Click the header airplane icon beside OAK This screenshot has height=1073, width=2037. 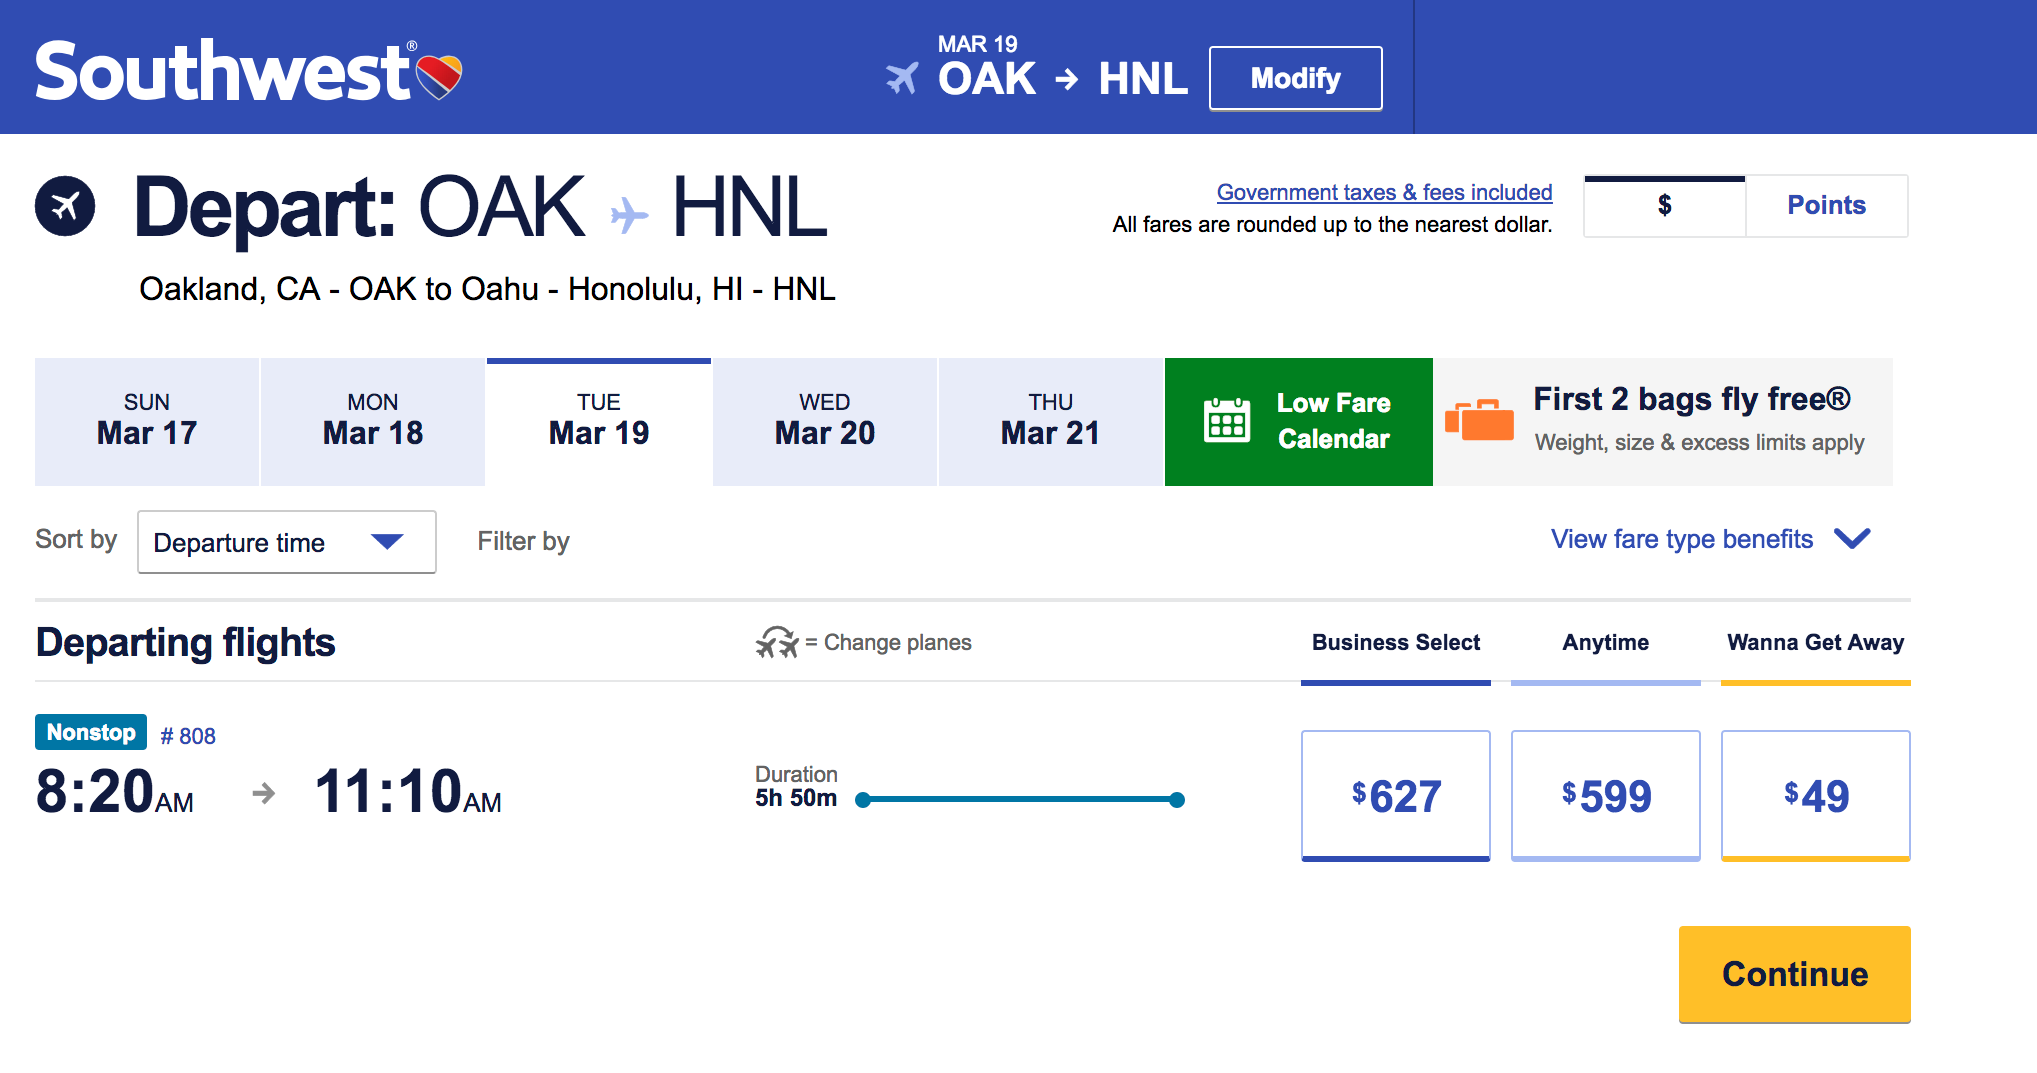tap(902, 78)
